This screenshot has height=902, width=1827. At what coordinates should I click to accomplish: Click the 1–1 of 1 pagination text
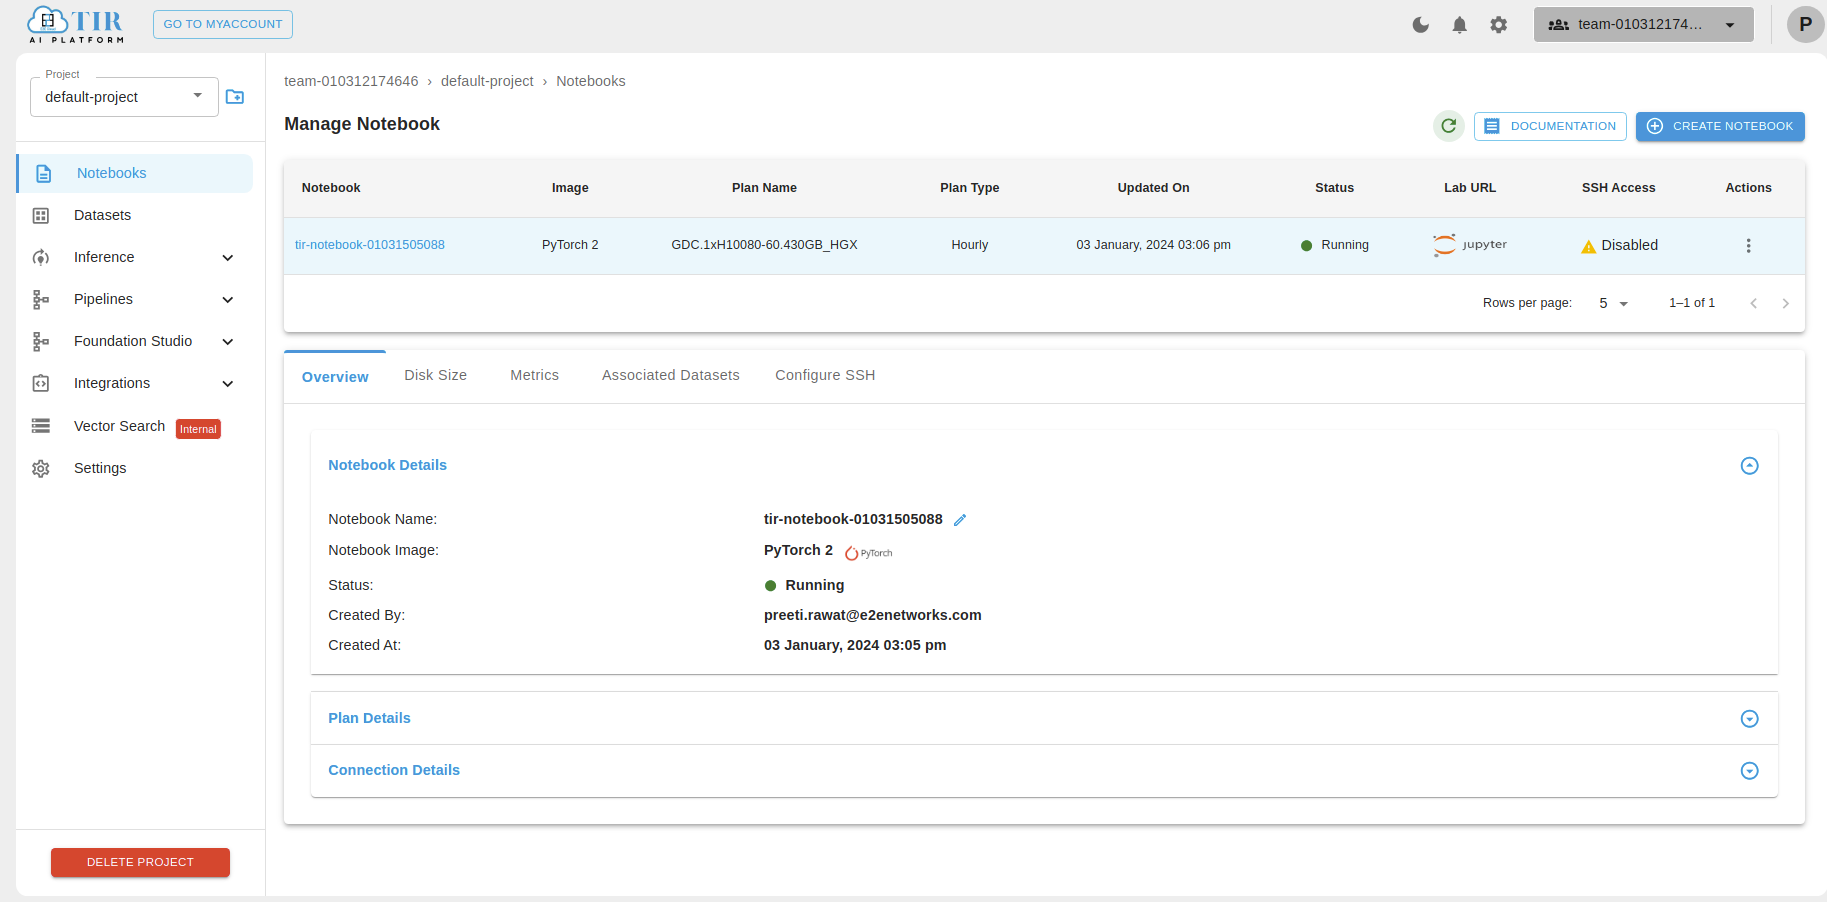(x=1692, y=303)
